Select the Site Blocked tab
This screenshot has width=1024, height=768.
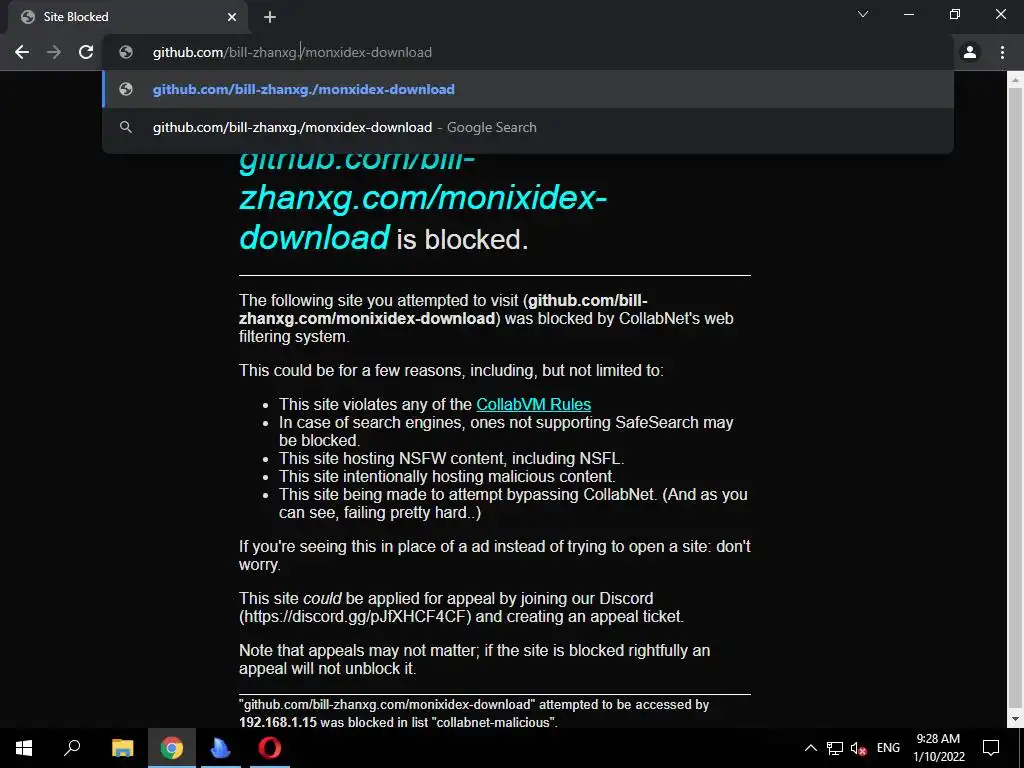(128, 17)
